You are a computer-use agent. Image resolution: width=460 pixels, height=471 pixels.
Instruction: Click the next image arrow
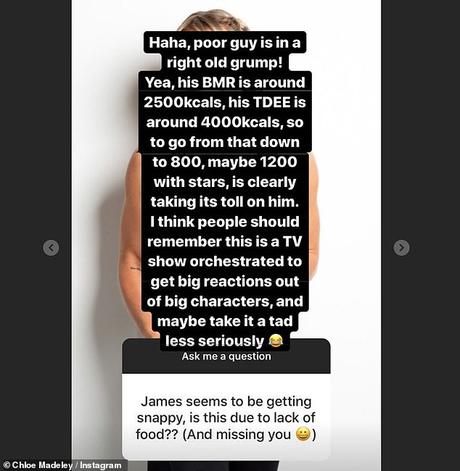(401, 248)
